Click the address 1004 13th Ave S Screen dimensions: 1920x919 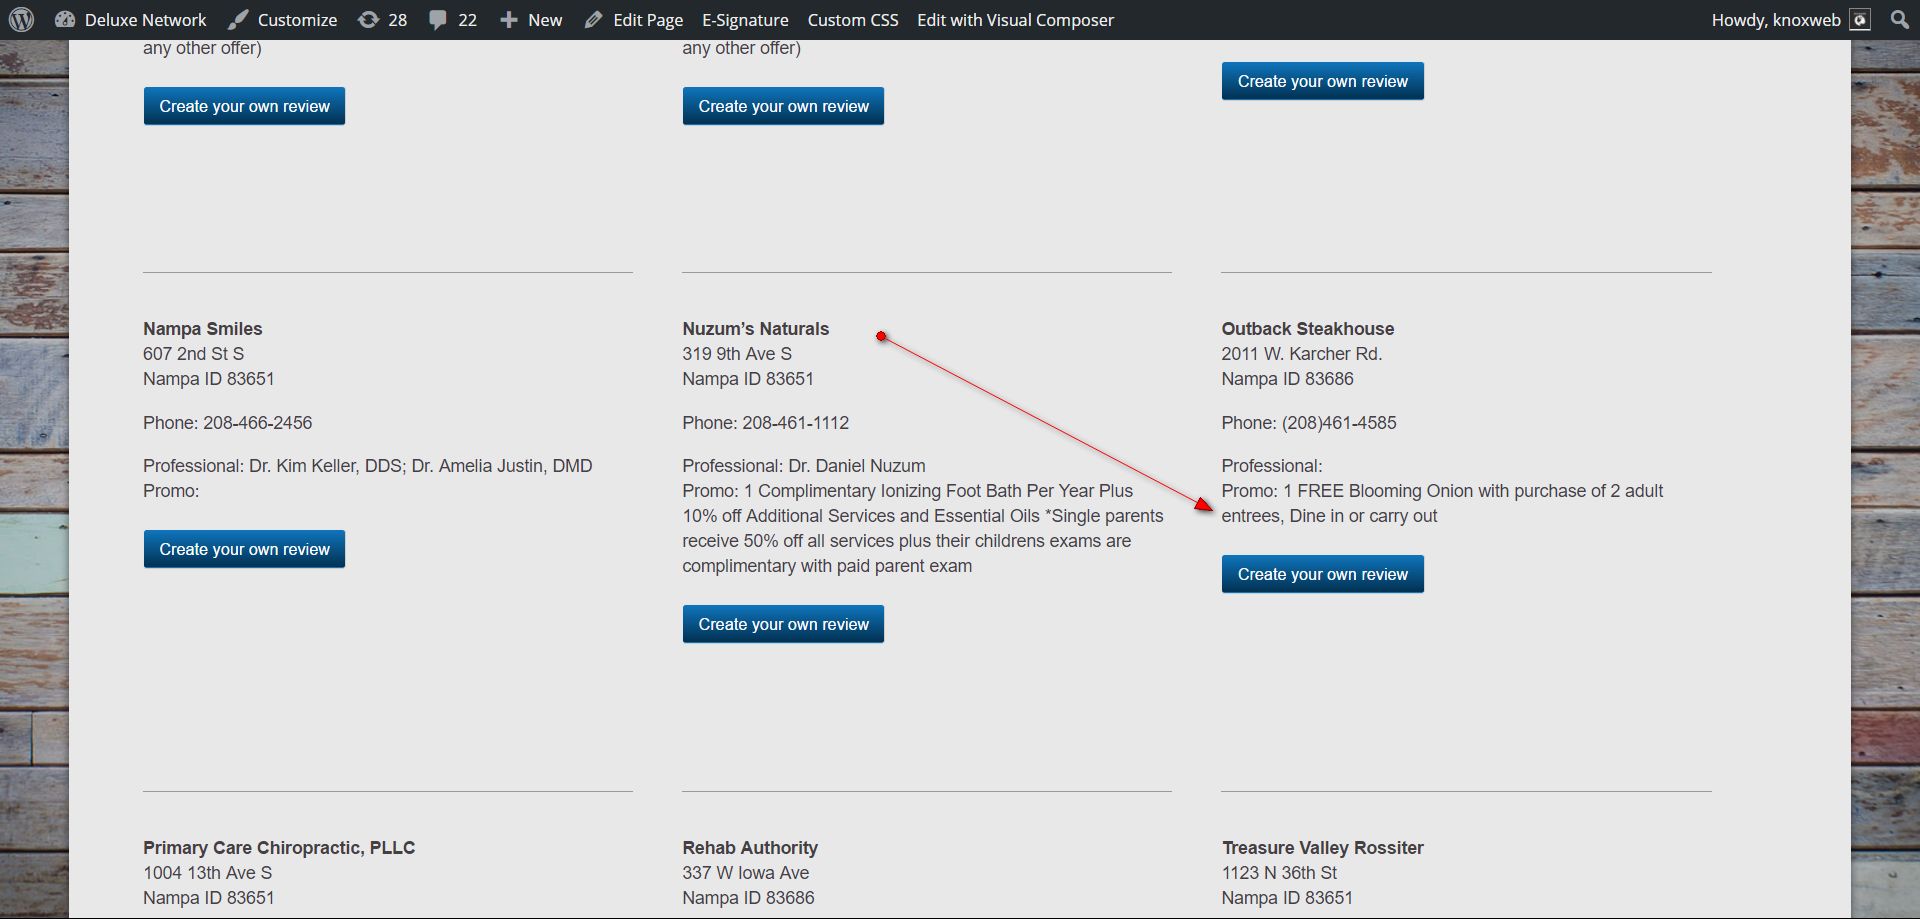coord(207,873)
